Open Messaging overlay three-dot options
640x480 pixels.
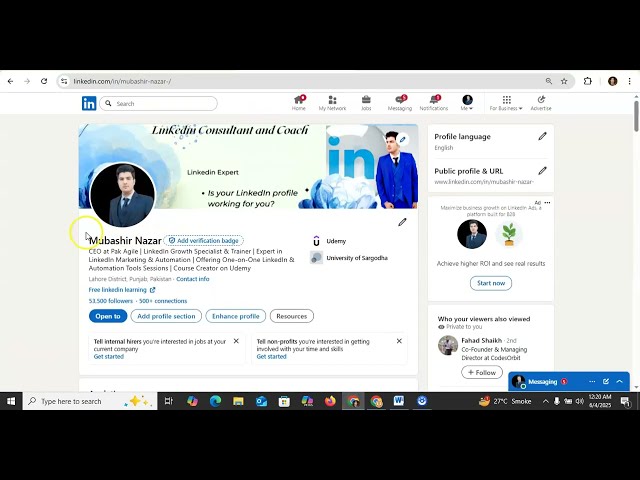pos(592,382)
